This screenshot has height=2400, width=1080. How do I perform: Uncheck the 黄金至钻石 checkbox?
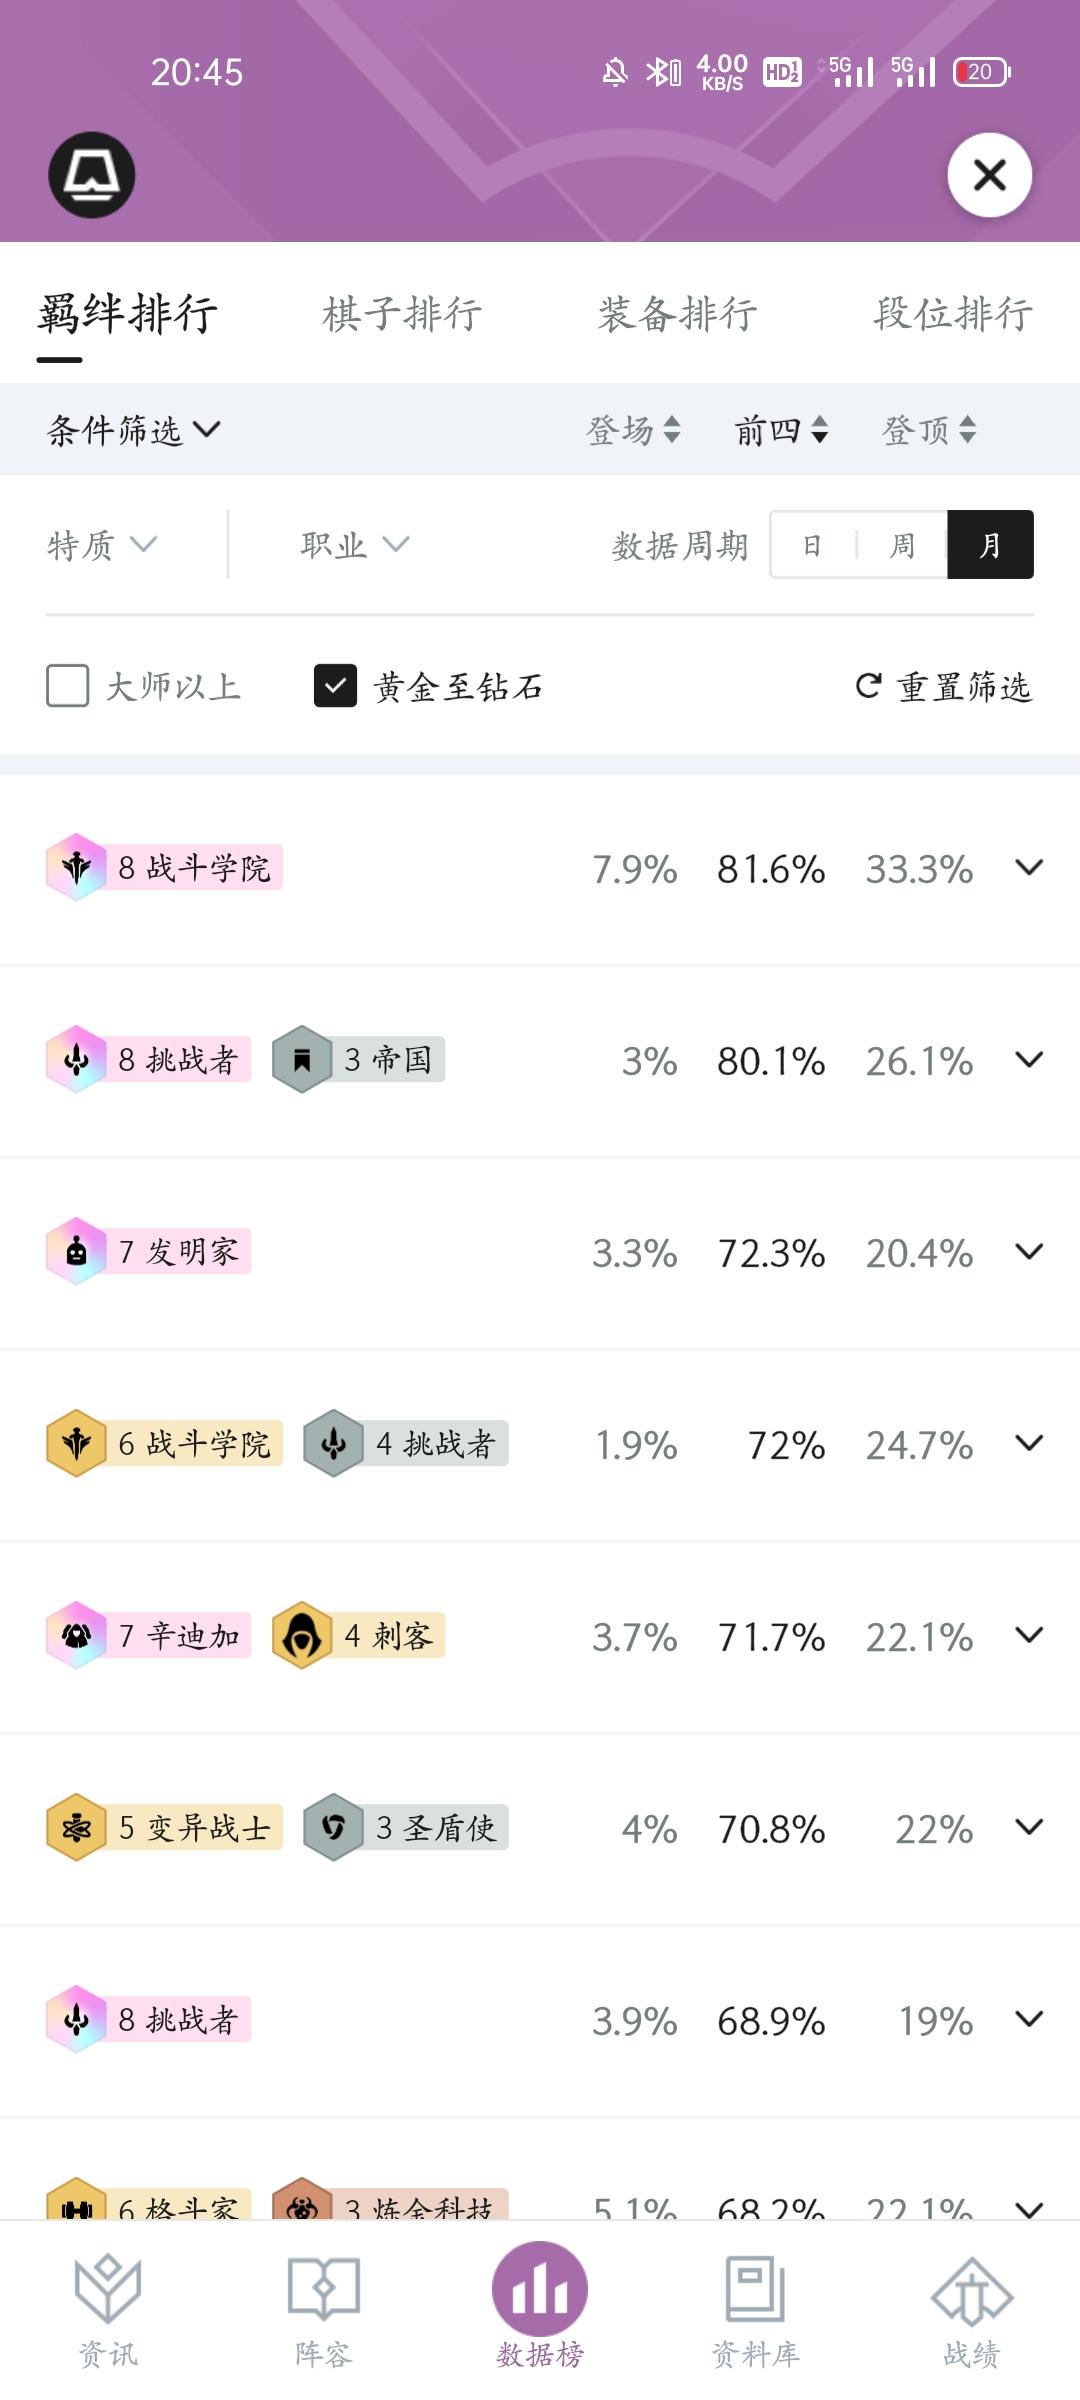(335, 686)
